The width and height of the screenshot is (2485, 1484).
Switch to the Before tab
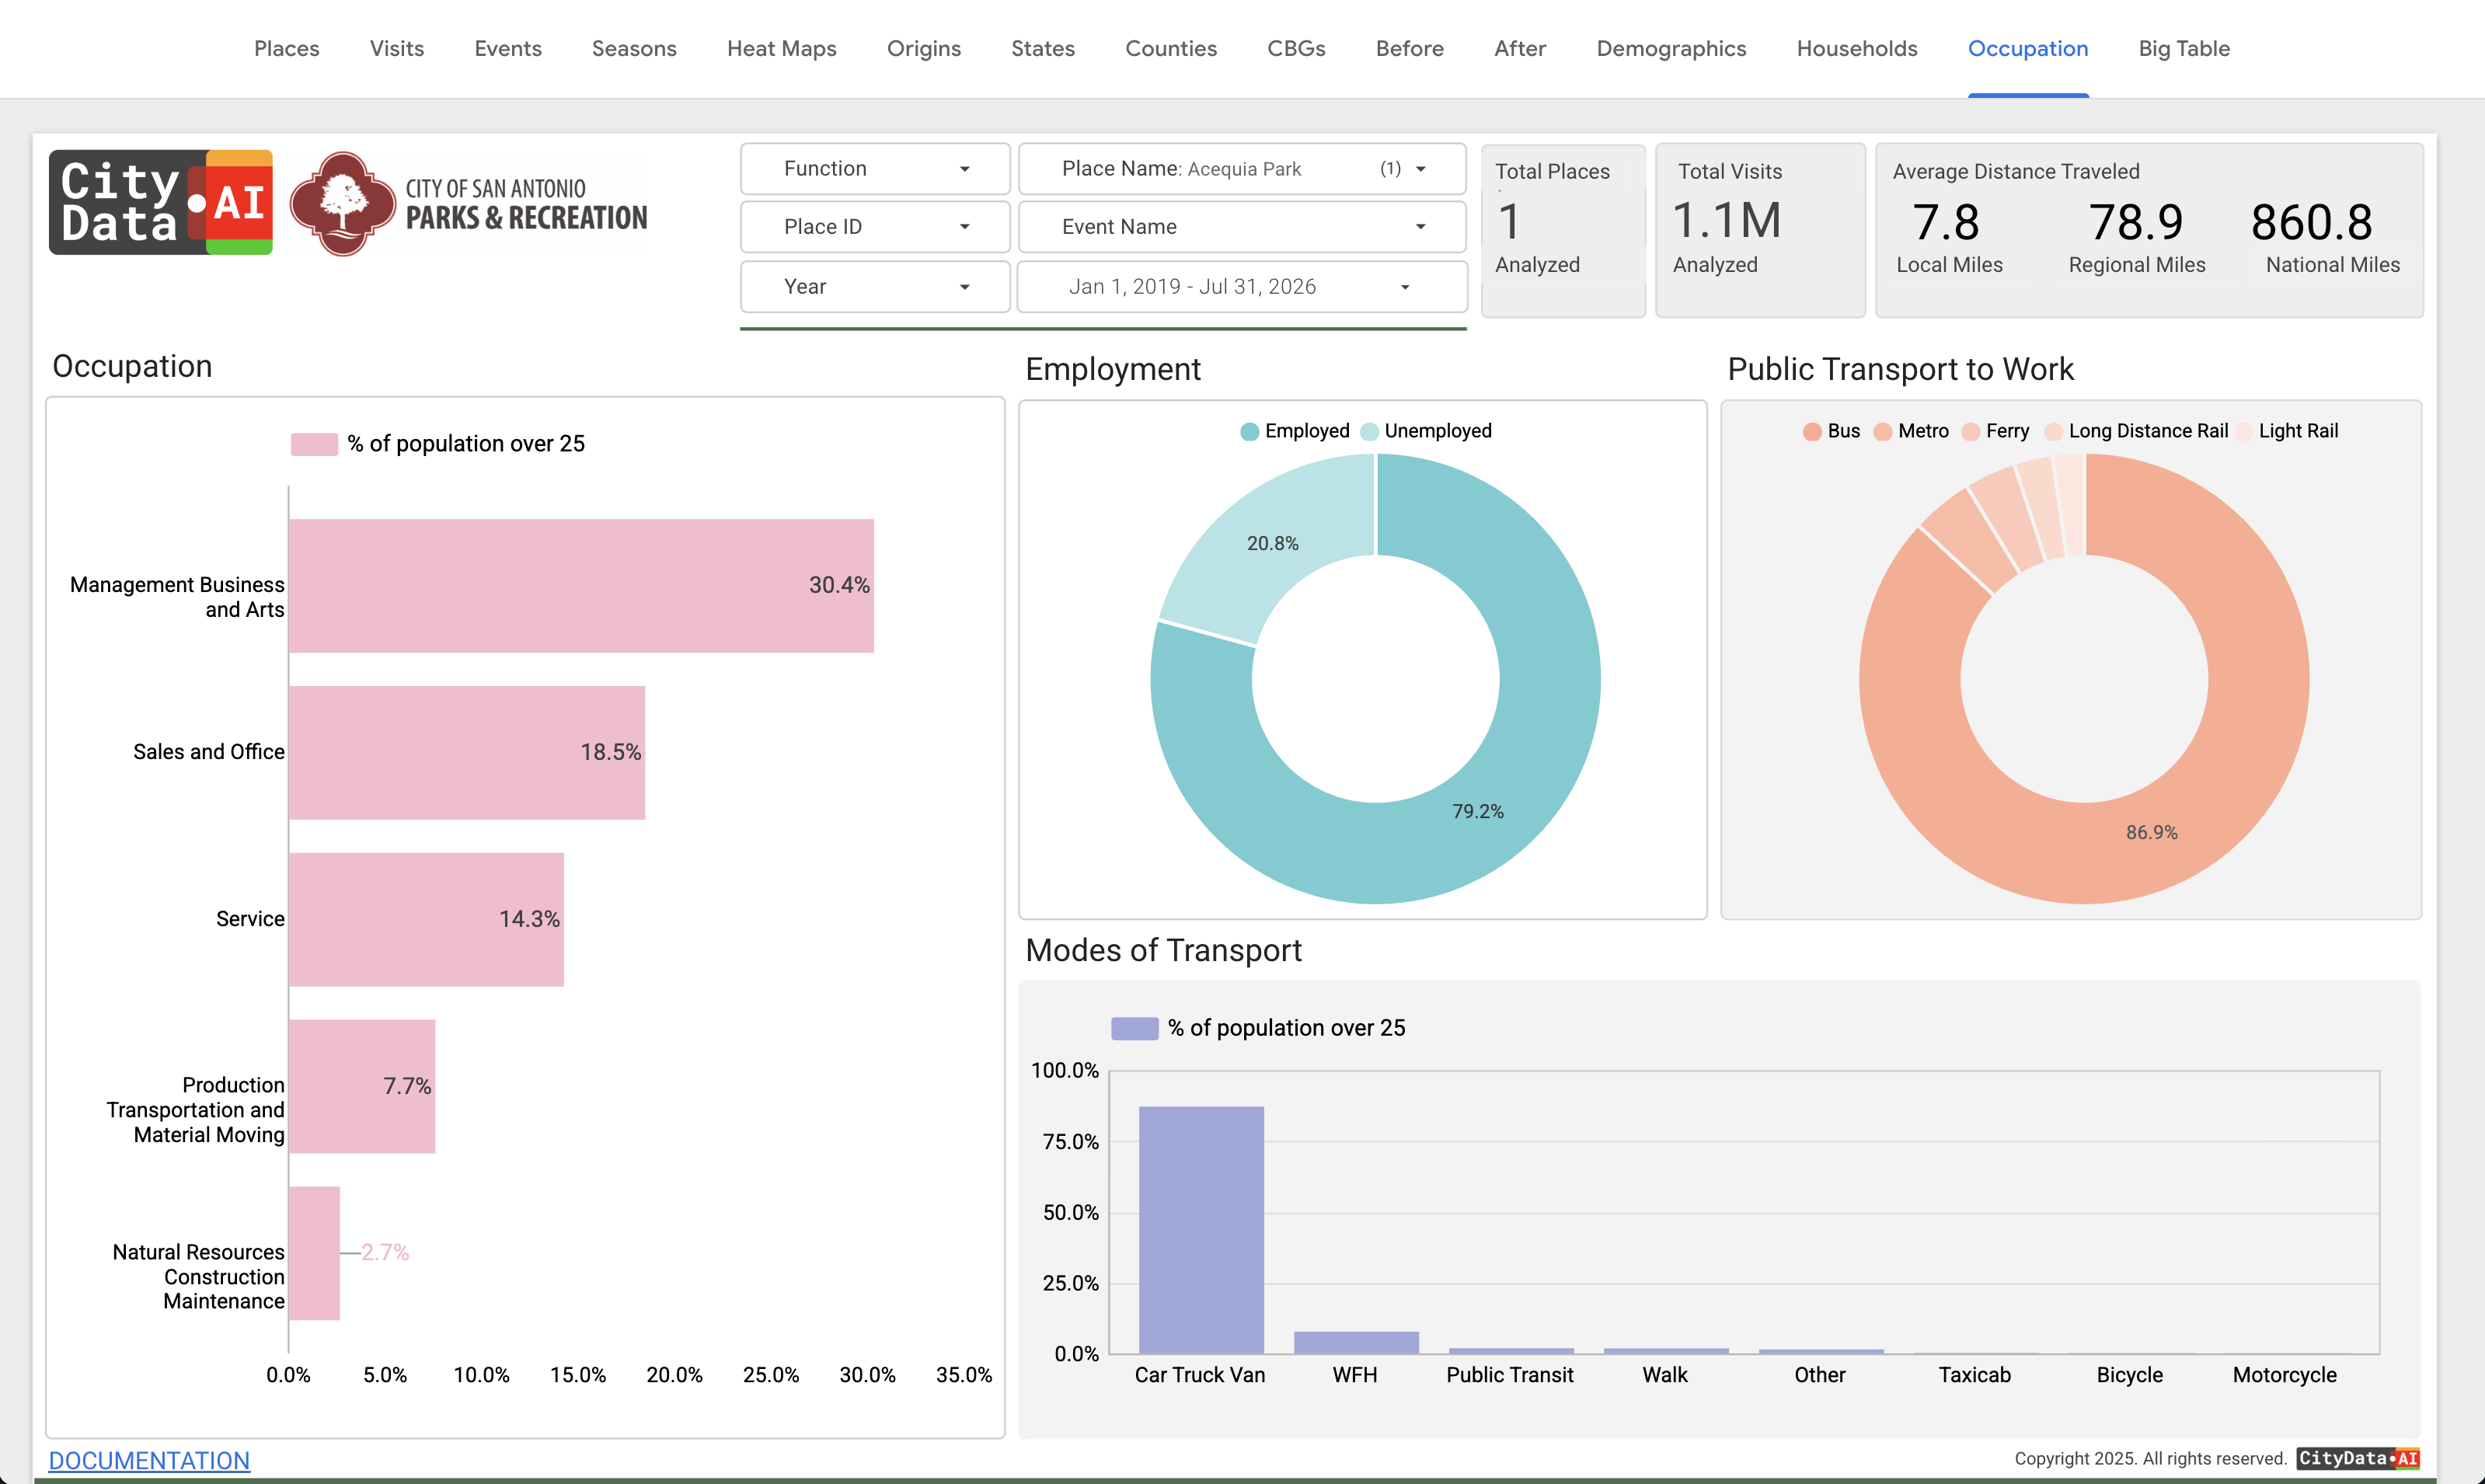tap(1410, 48)
